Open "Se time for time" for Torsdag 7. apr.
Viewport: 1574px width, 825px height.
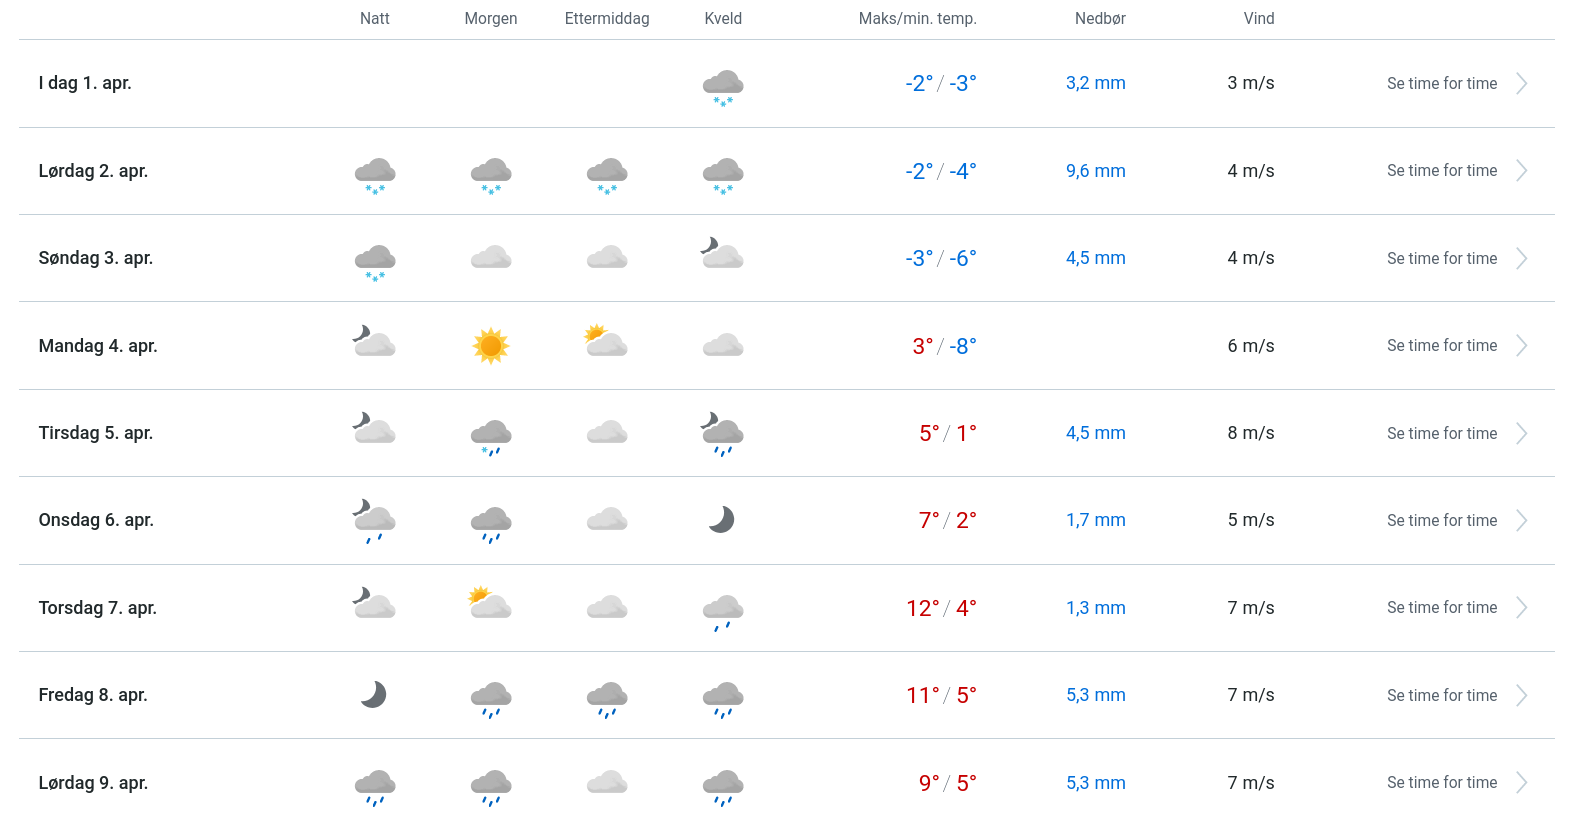coord(1441,608)
